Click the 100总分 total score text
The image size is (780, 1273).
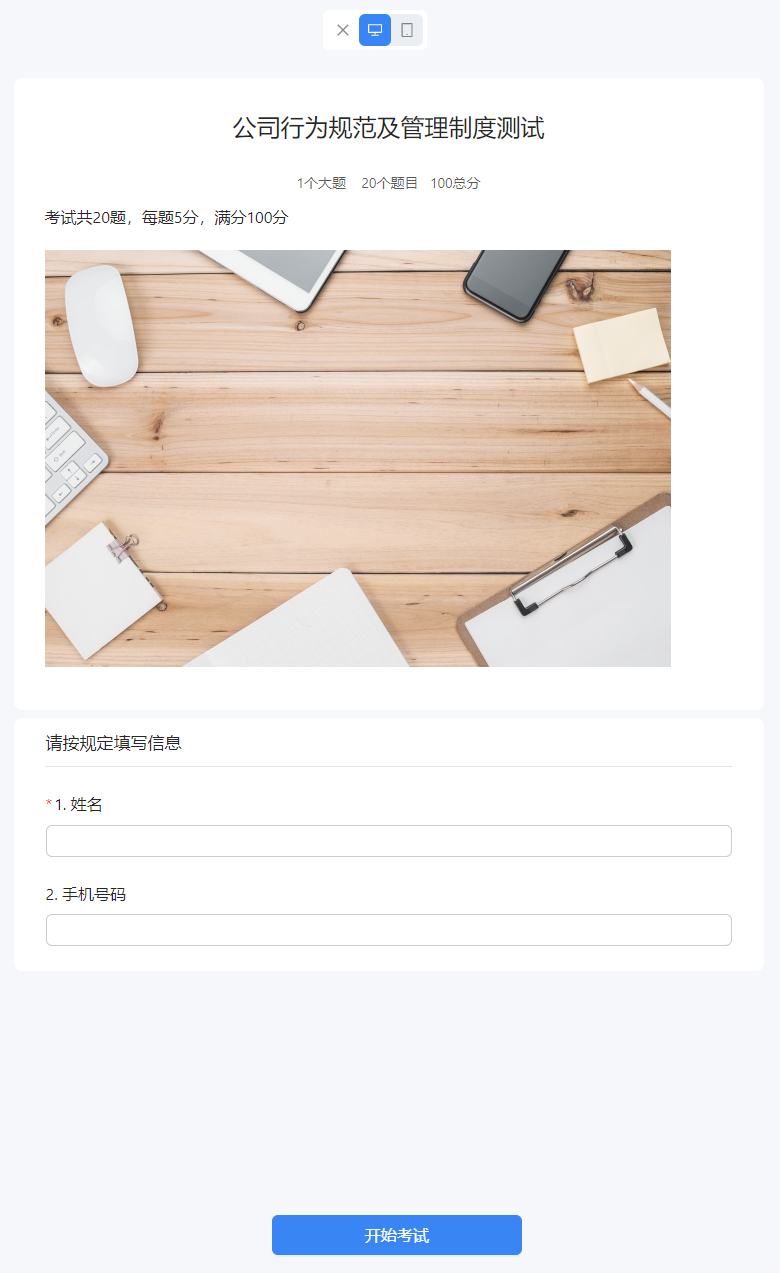[455, 183]
